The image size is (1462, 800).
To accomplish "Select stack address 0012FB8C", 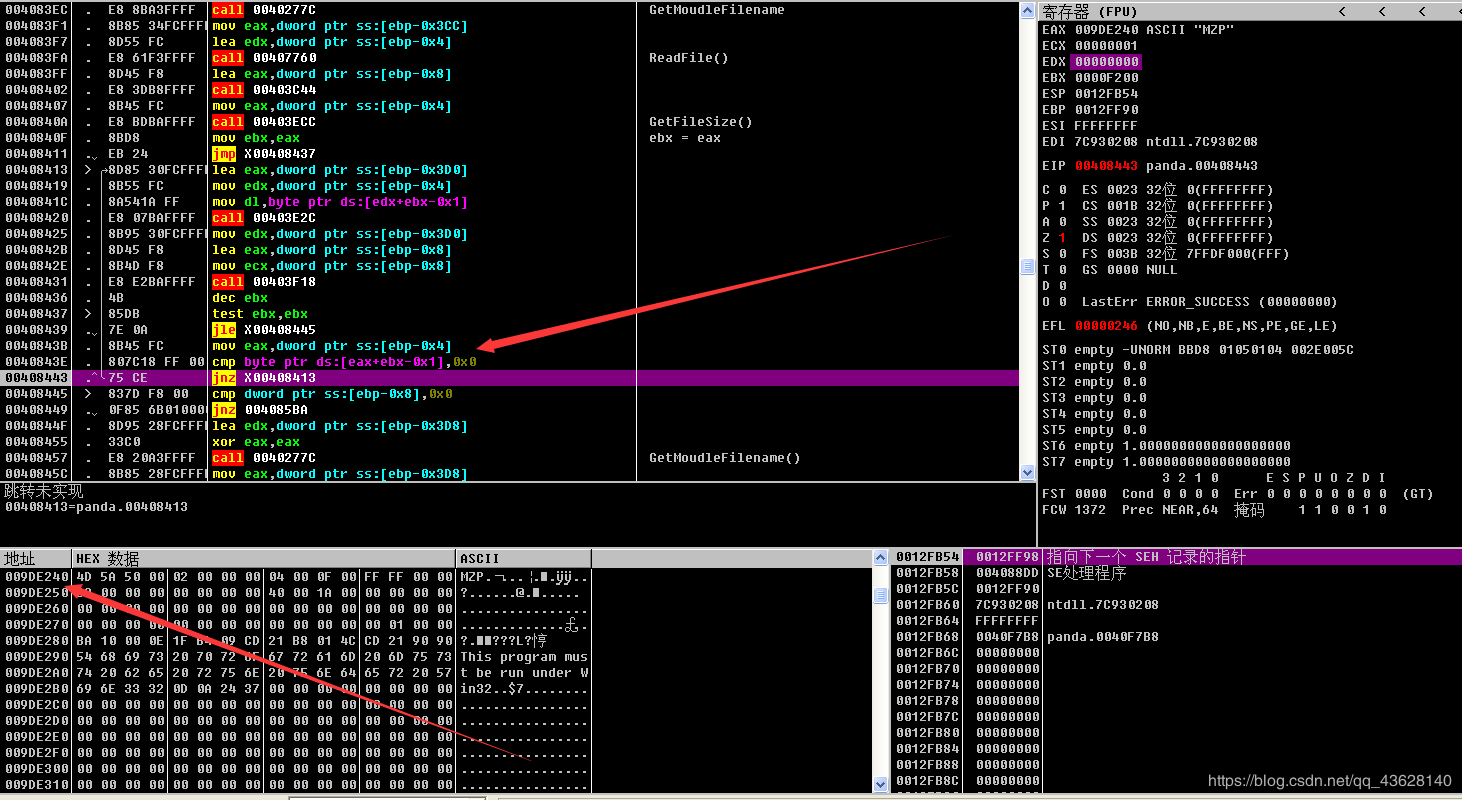I will pos(928,781).
